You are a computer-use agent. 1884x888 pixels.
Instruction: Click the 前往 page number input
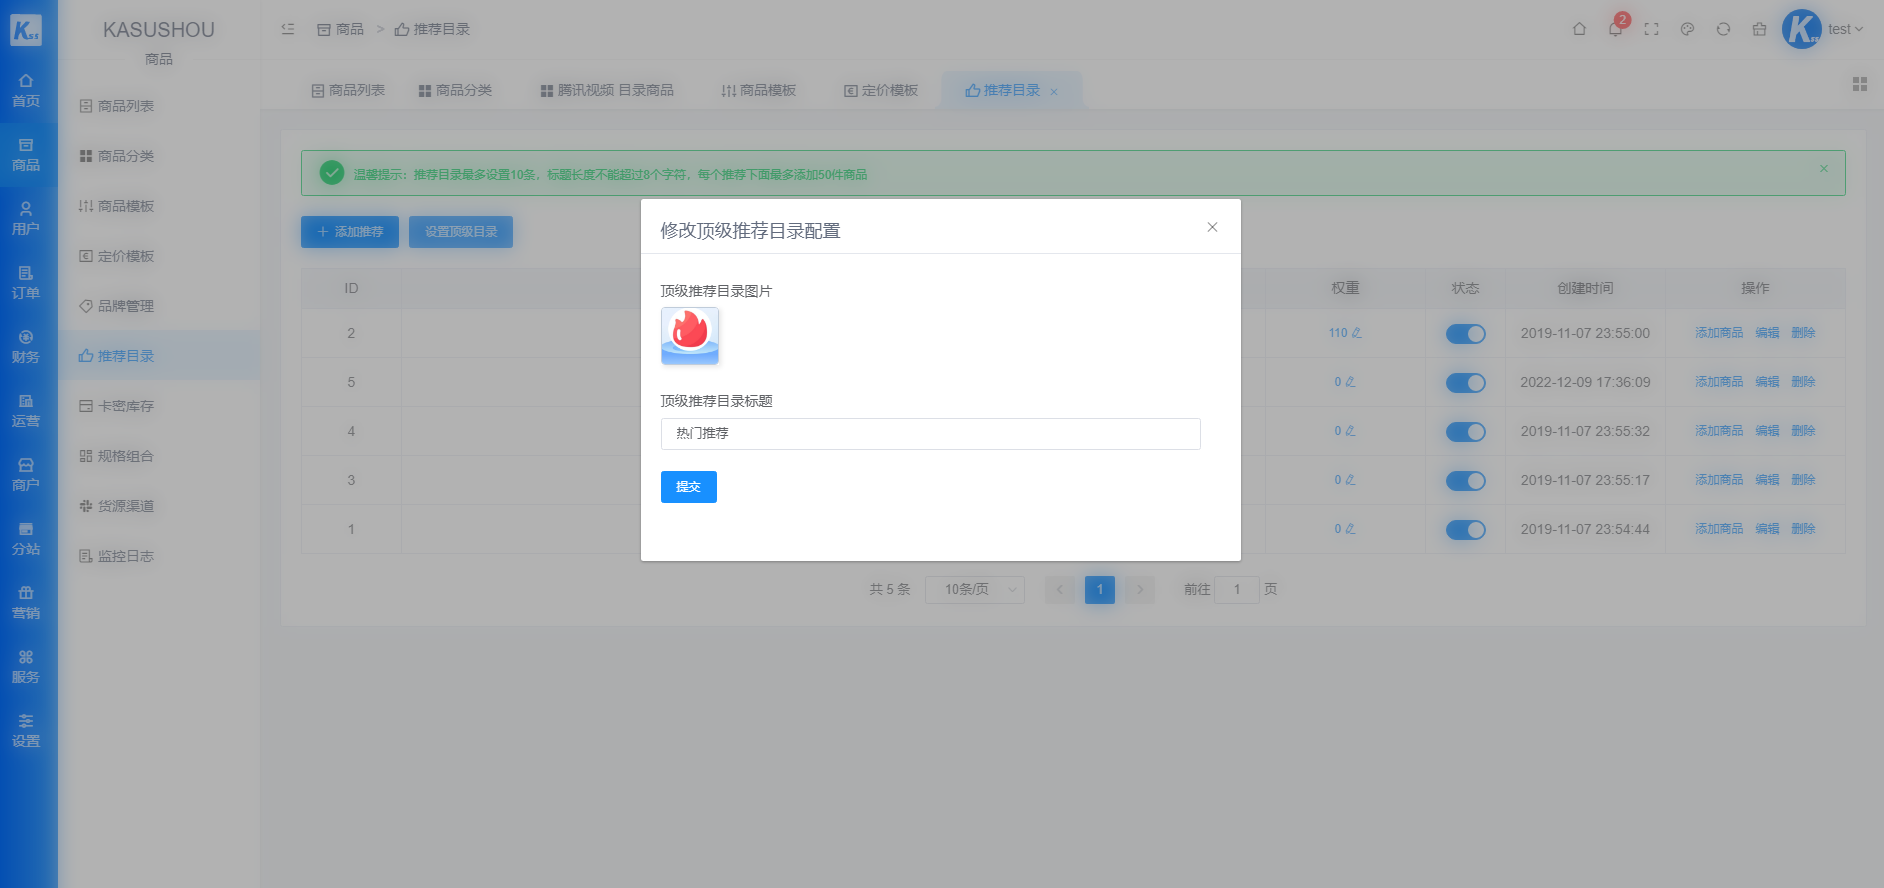1237,589
